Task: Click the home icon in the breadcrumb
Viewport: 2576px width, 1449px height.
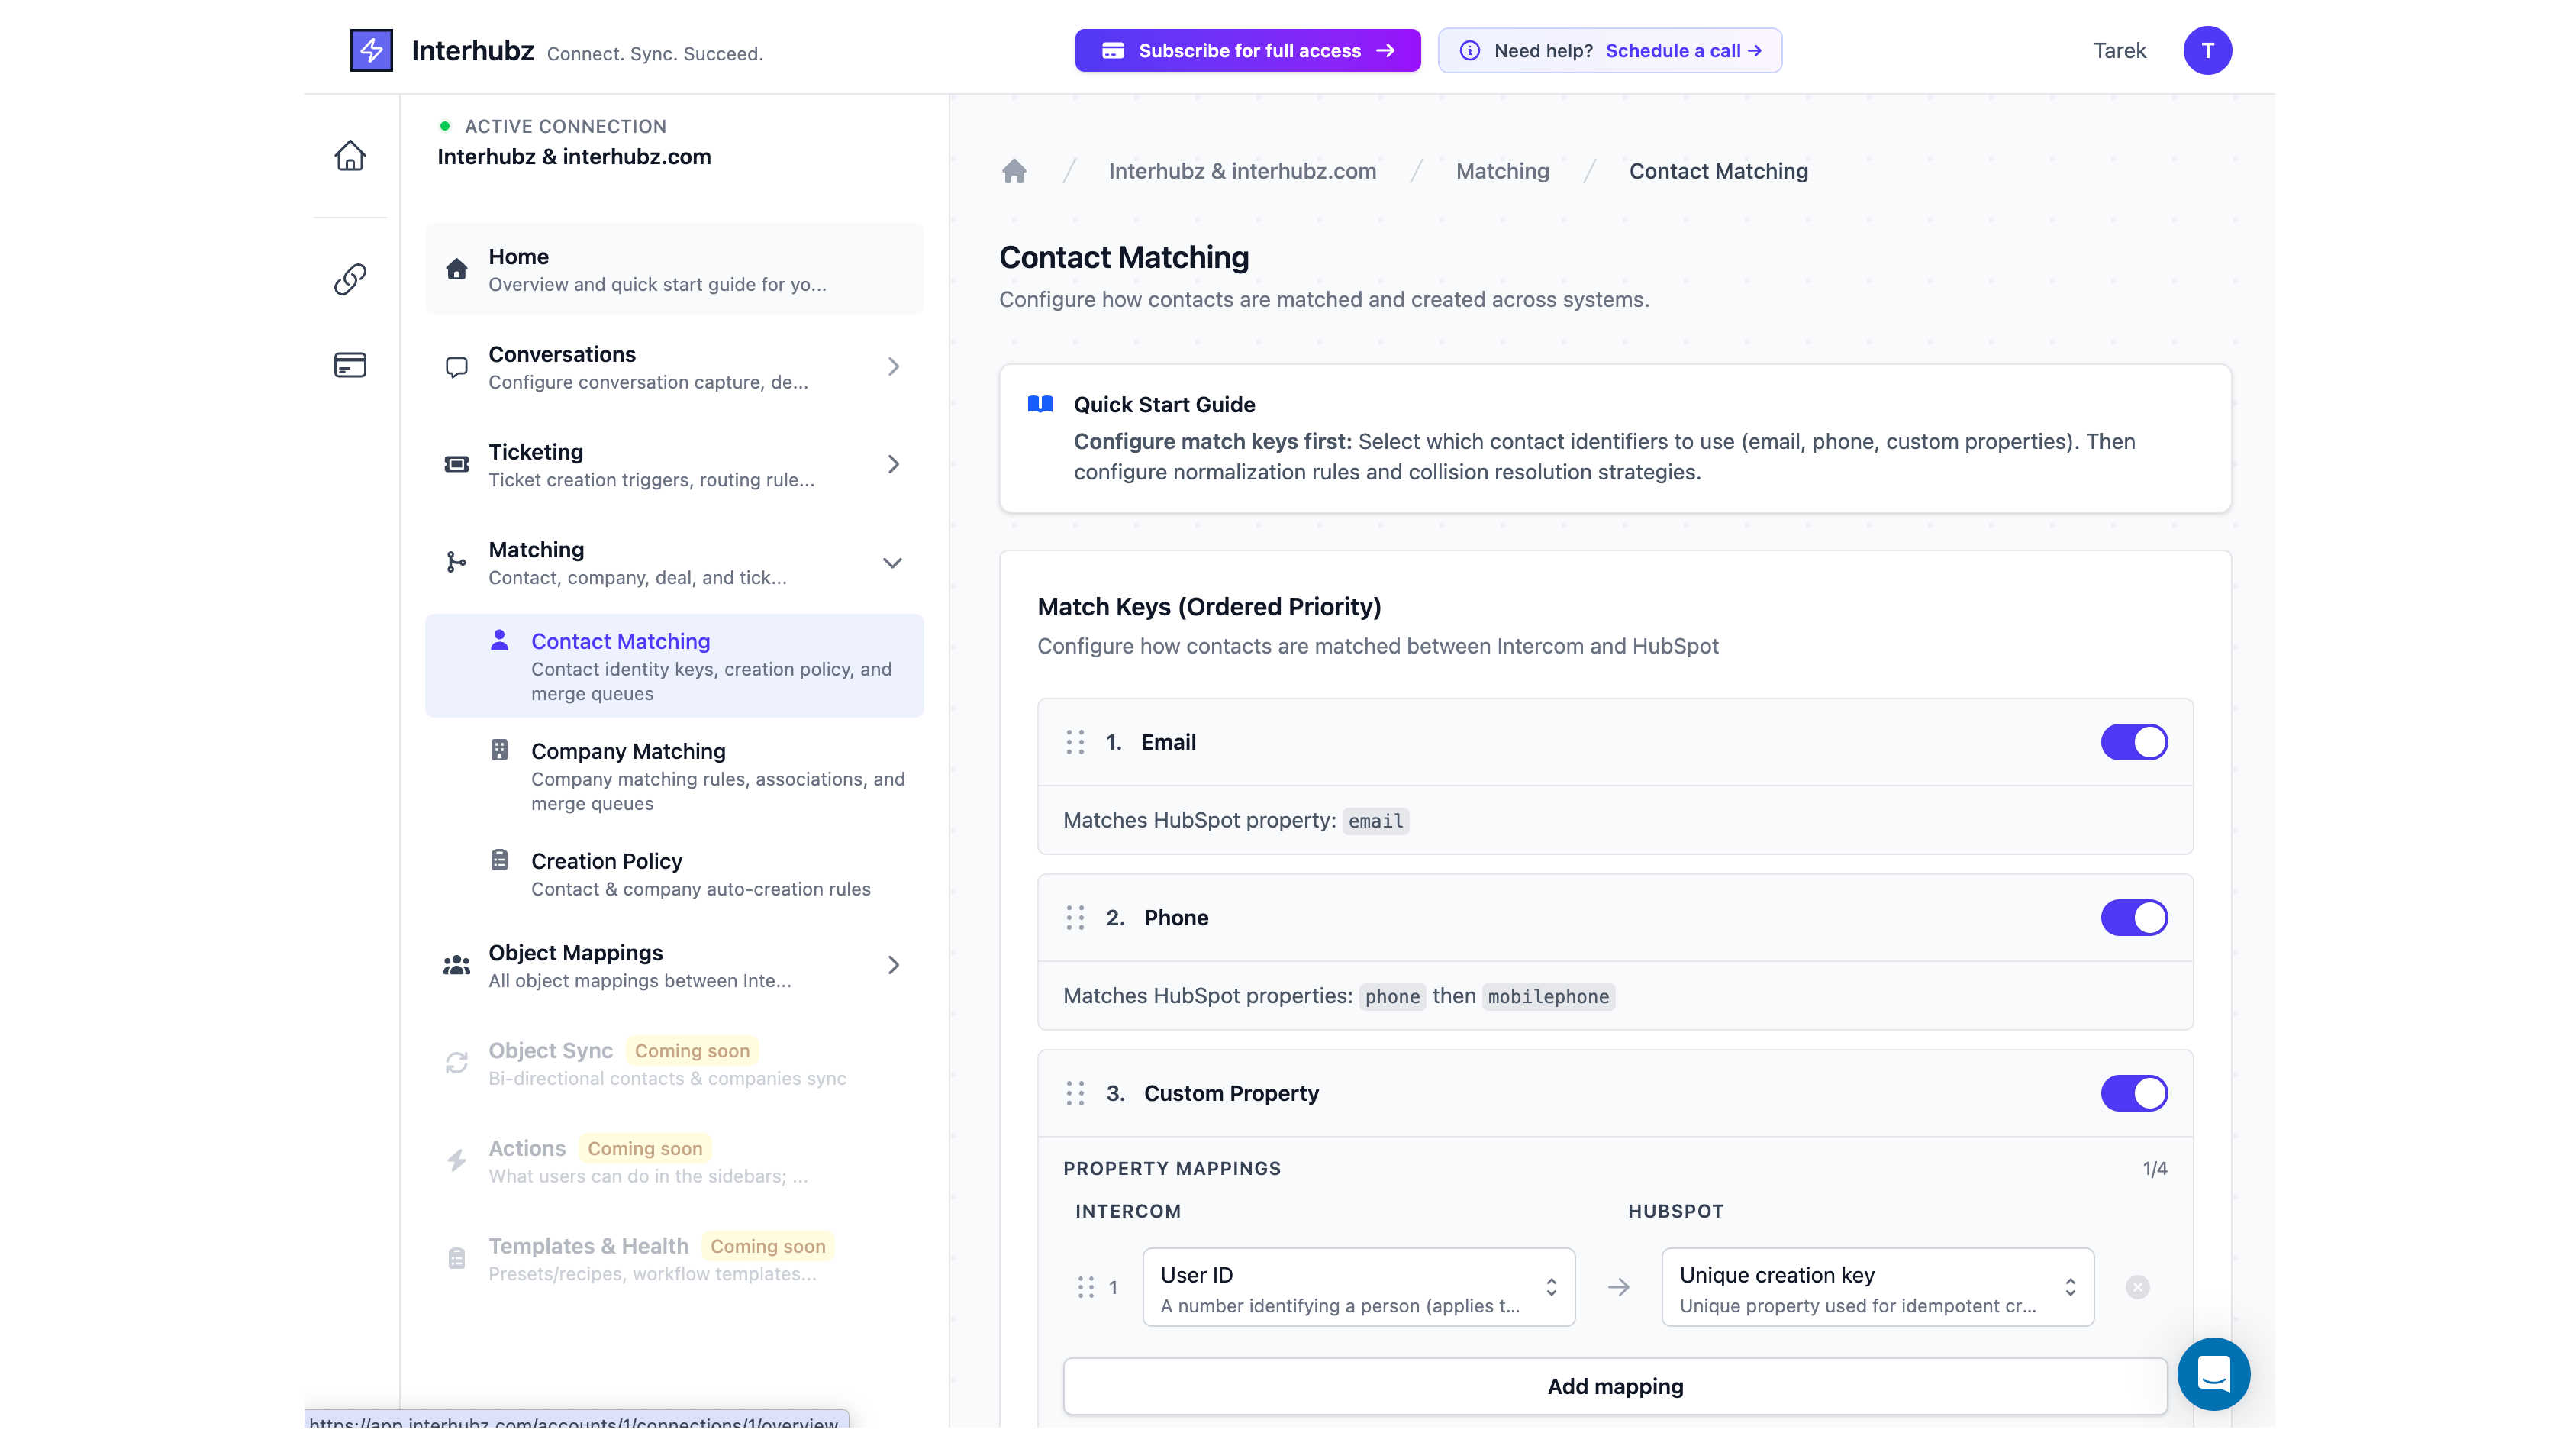Action: pyautogui.click(x=1014, y=171)
